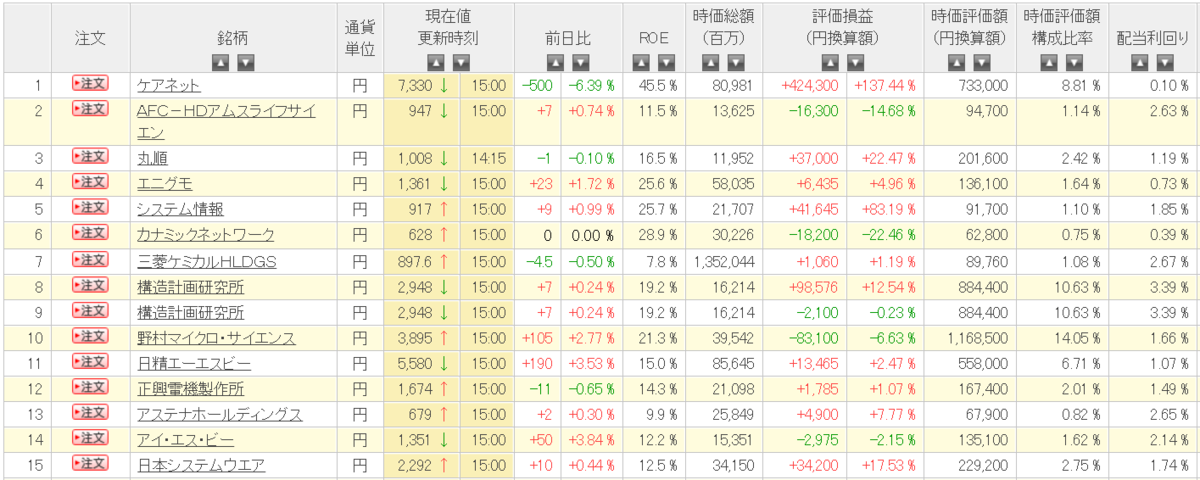This screenshot has width=1200, height=480.
Task: Place order for 正興電機製作所
Action: 90,387
